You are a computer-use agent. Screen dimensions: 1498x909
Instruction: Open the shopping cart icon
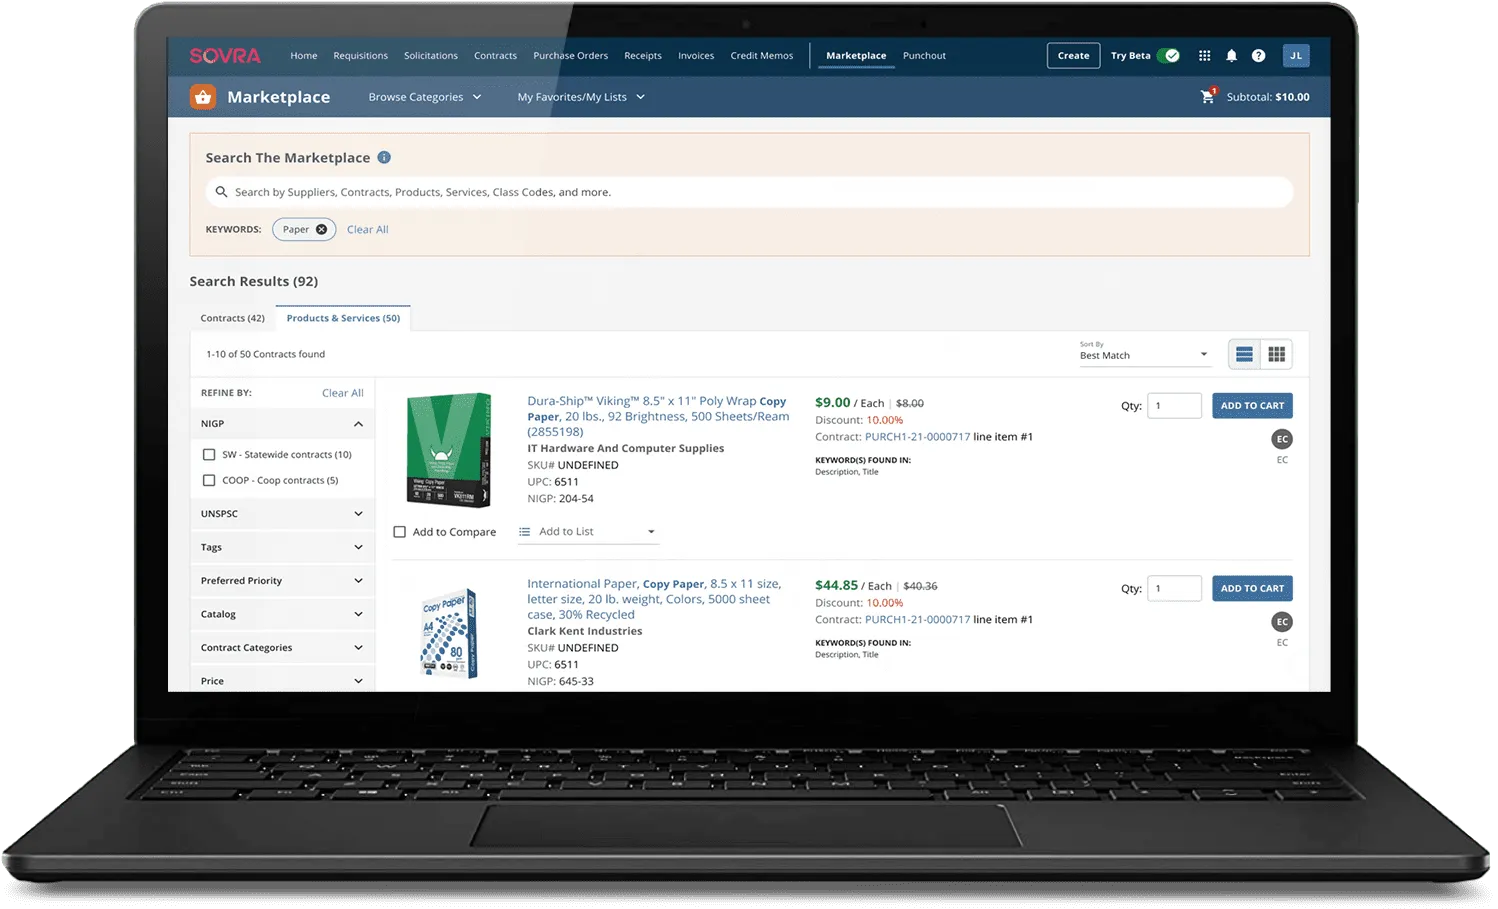point(1207,97)
